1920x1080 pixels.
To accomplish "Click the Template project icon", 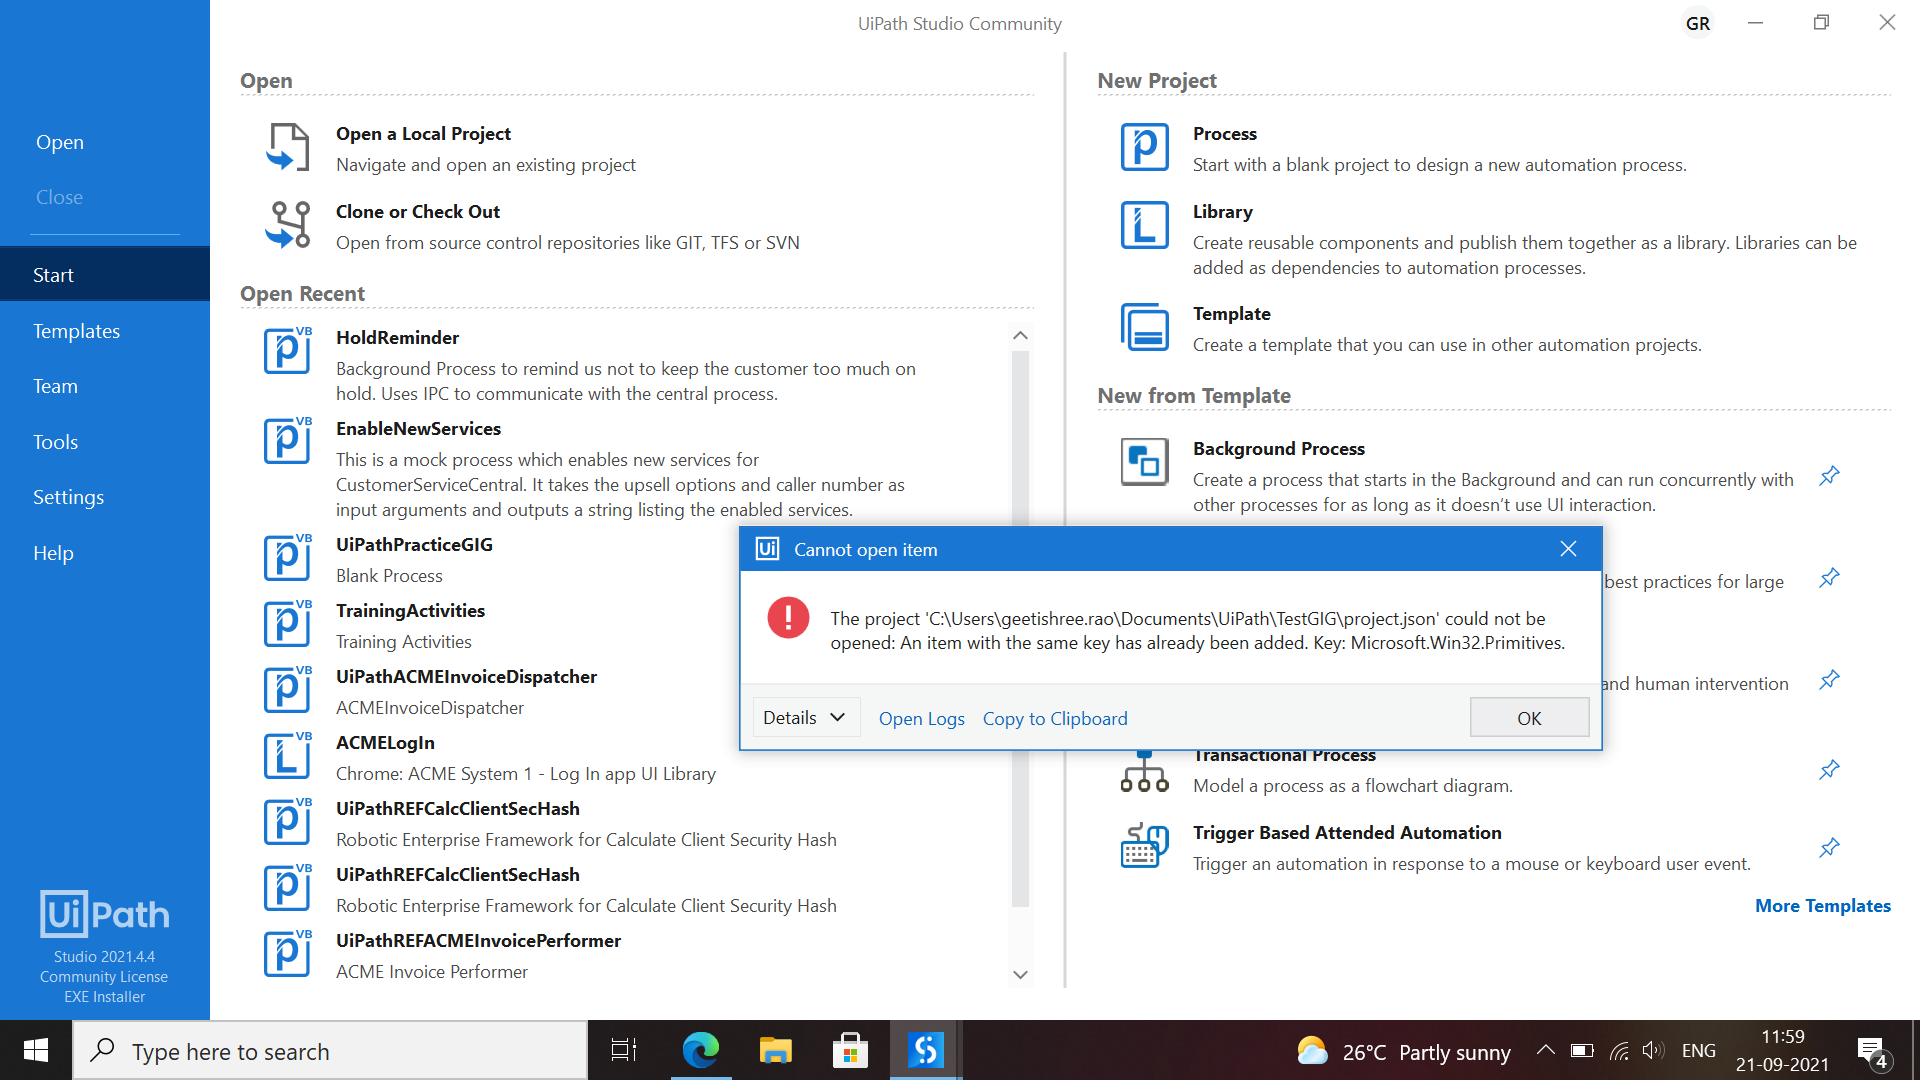I will coord(1144,327).
